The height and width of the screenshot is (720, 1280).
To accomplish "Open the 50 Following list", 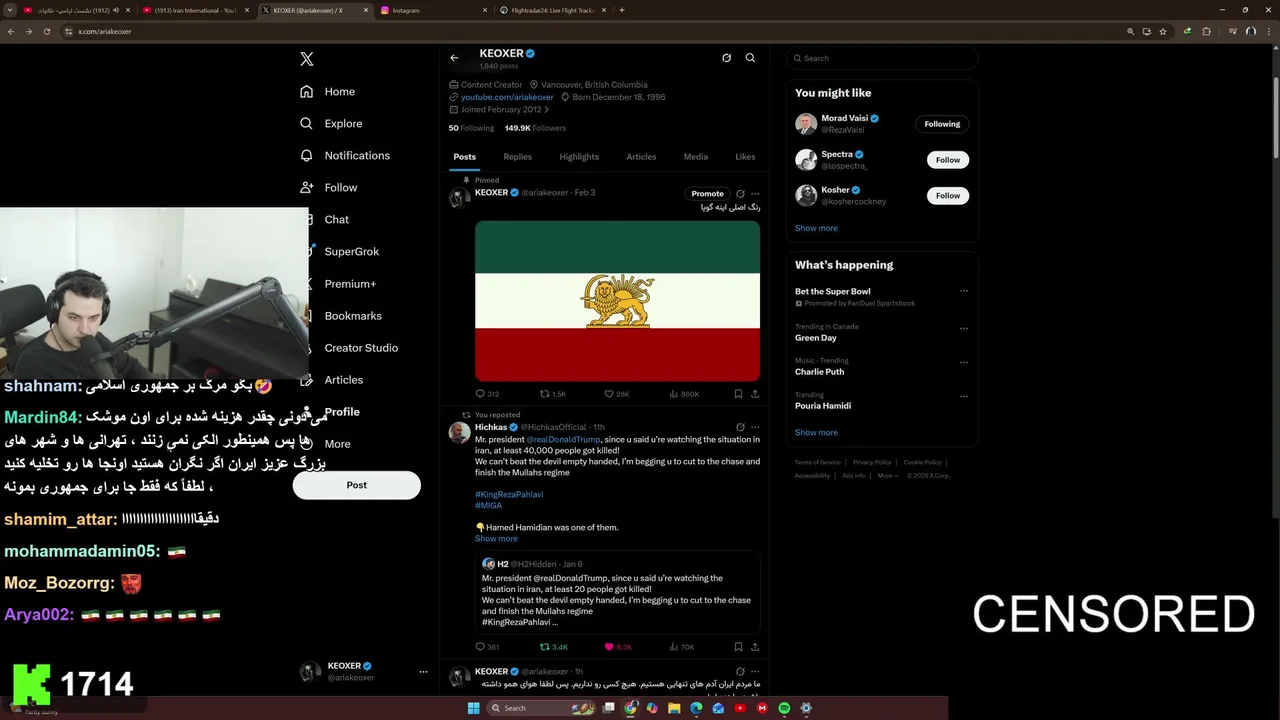I will pyautogui.click(x=471, y=128).
